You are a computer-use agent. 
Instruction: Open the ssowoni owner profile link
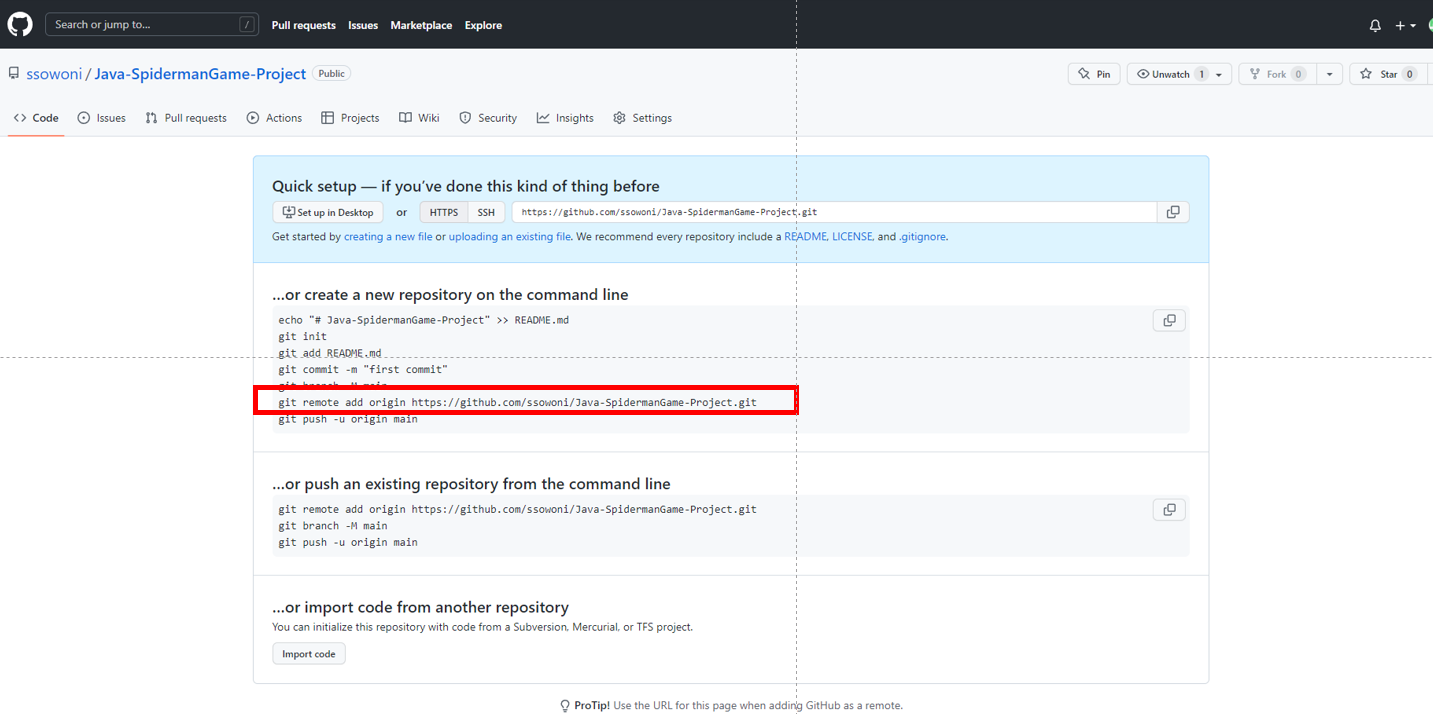(54, 74)
